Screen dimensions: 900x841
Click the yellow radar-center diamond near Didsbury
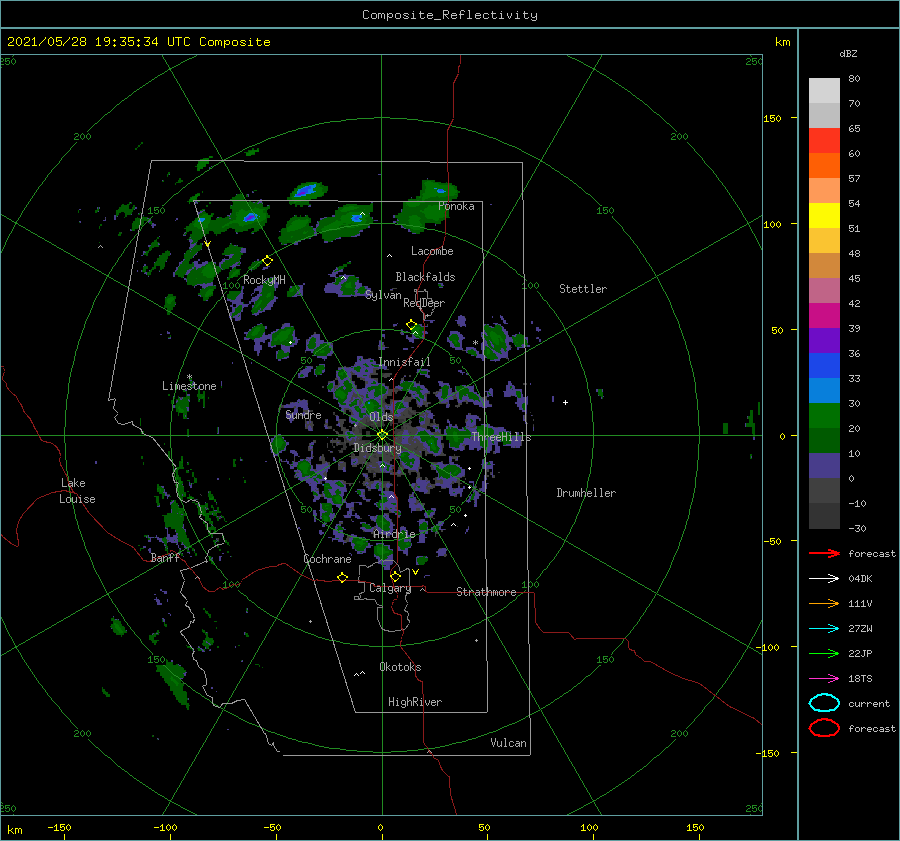pyautogui.click(x=382, y=435)
